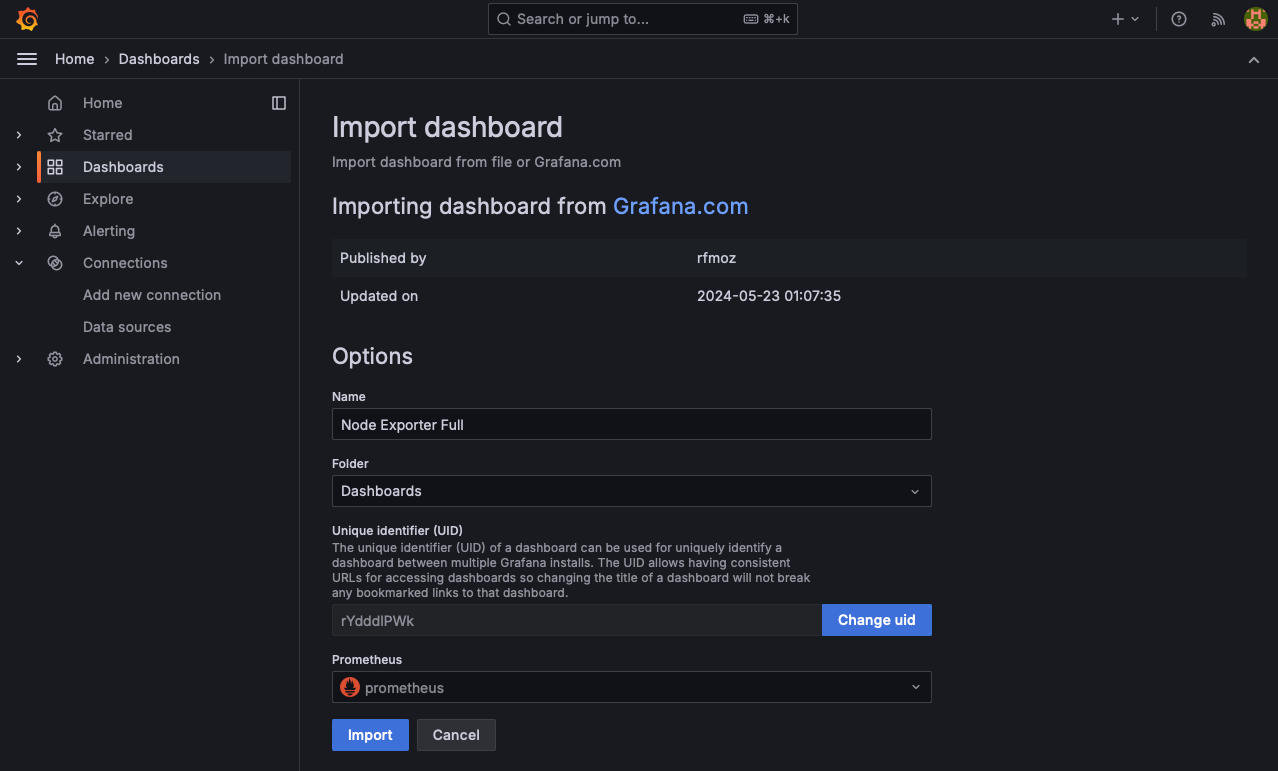The width and height of the screenshot is (1278, 771).
Task: Open Explore in sidebar
Action: 108,199
